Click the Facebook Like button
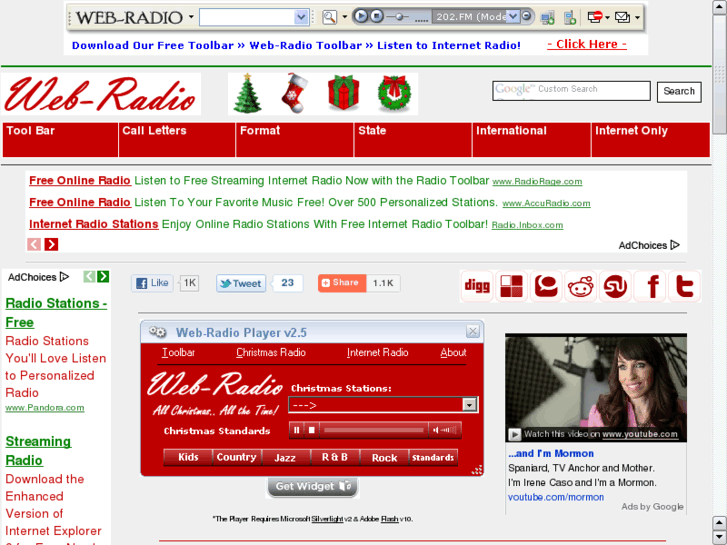 click(153, 283)
